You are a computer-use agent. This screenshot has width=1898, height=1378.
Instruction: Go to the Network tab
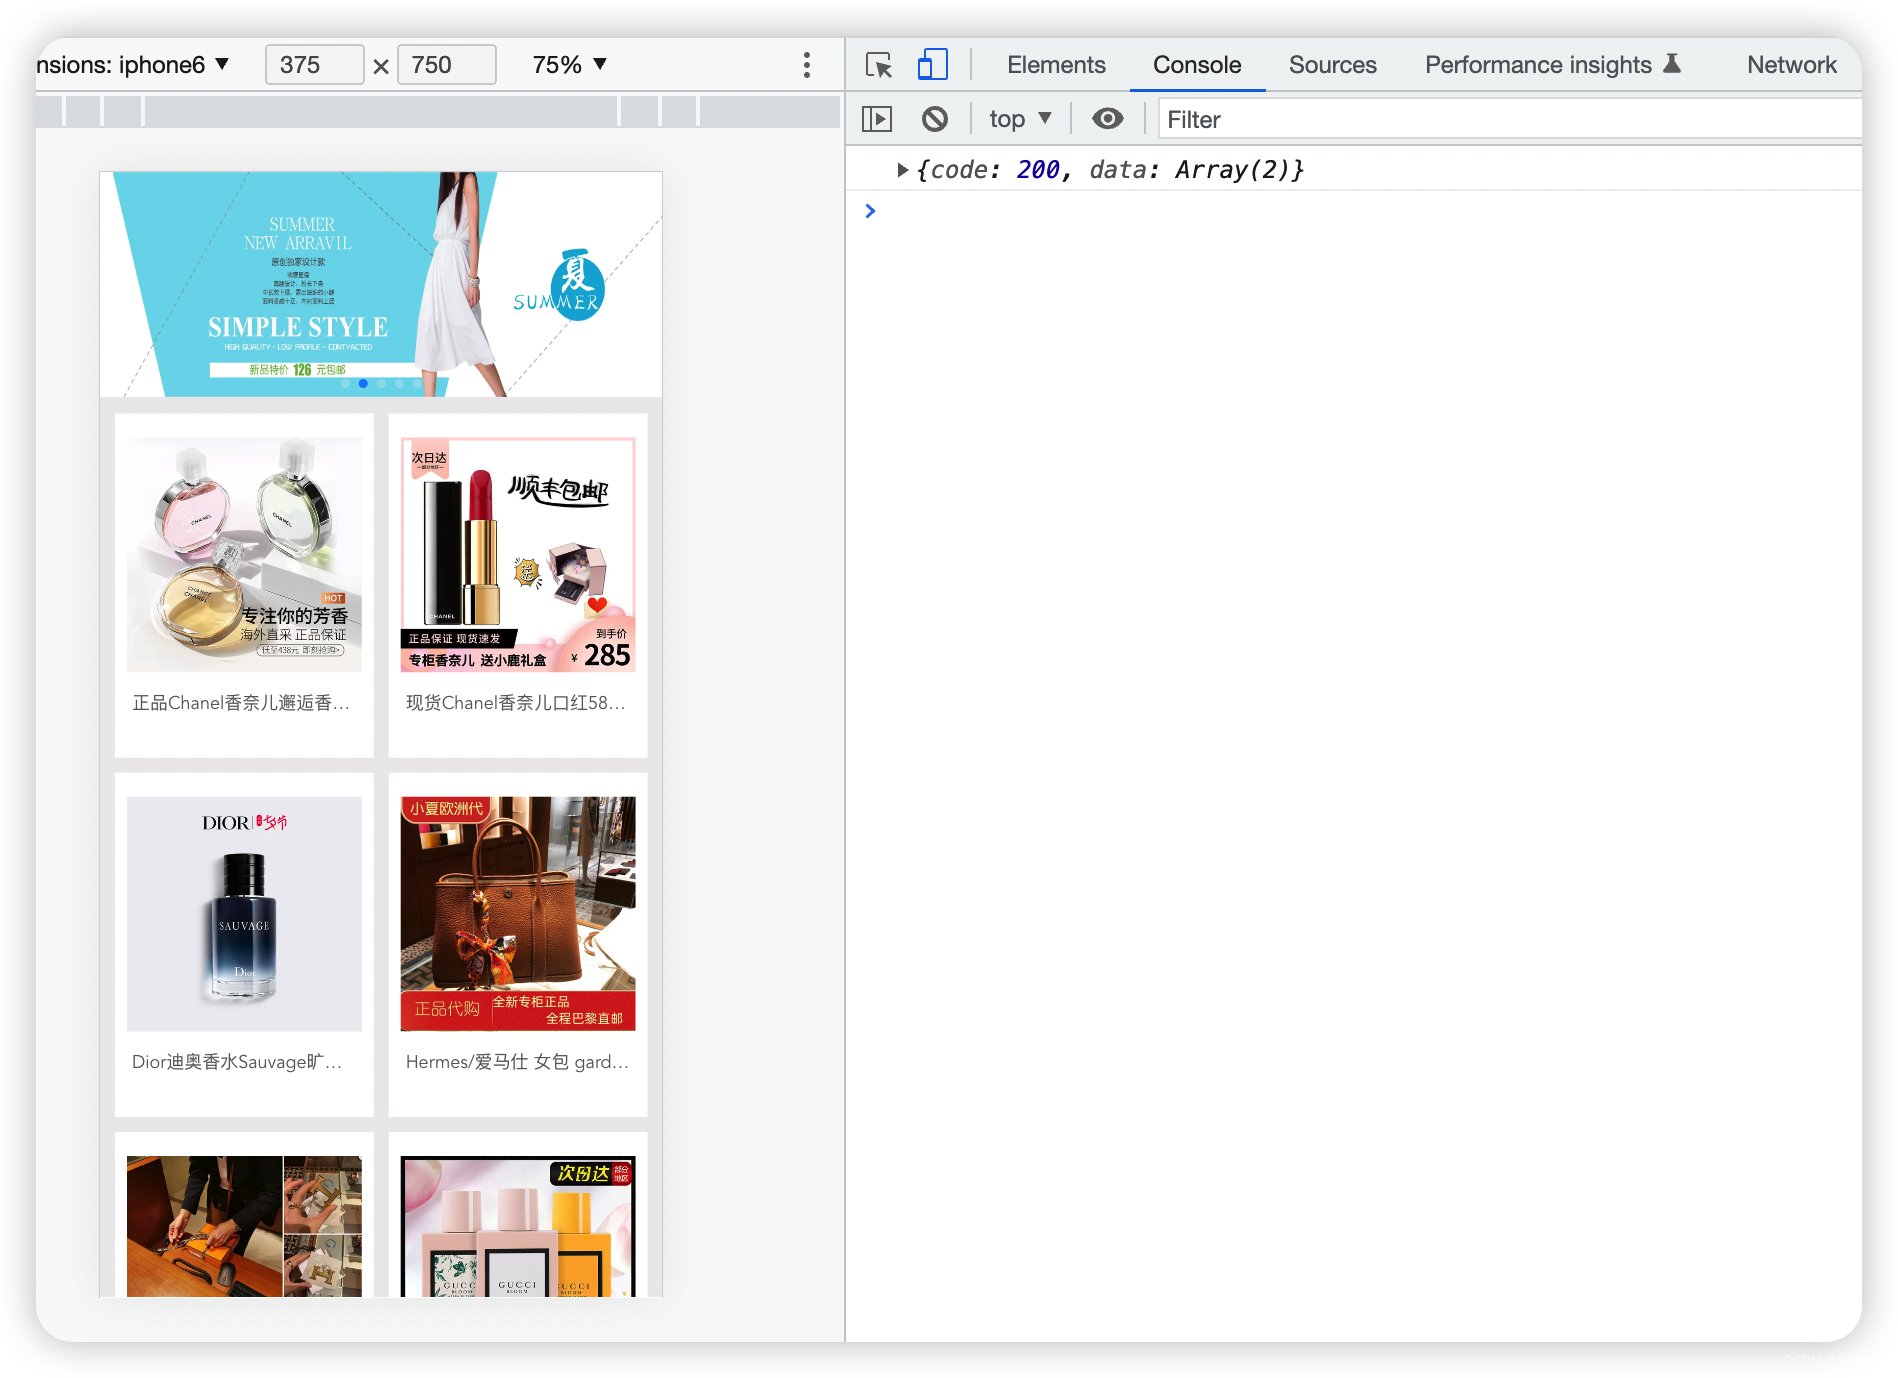1791,65
